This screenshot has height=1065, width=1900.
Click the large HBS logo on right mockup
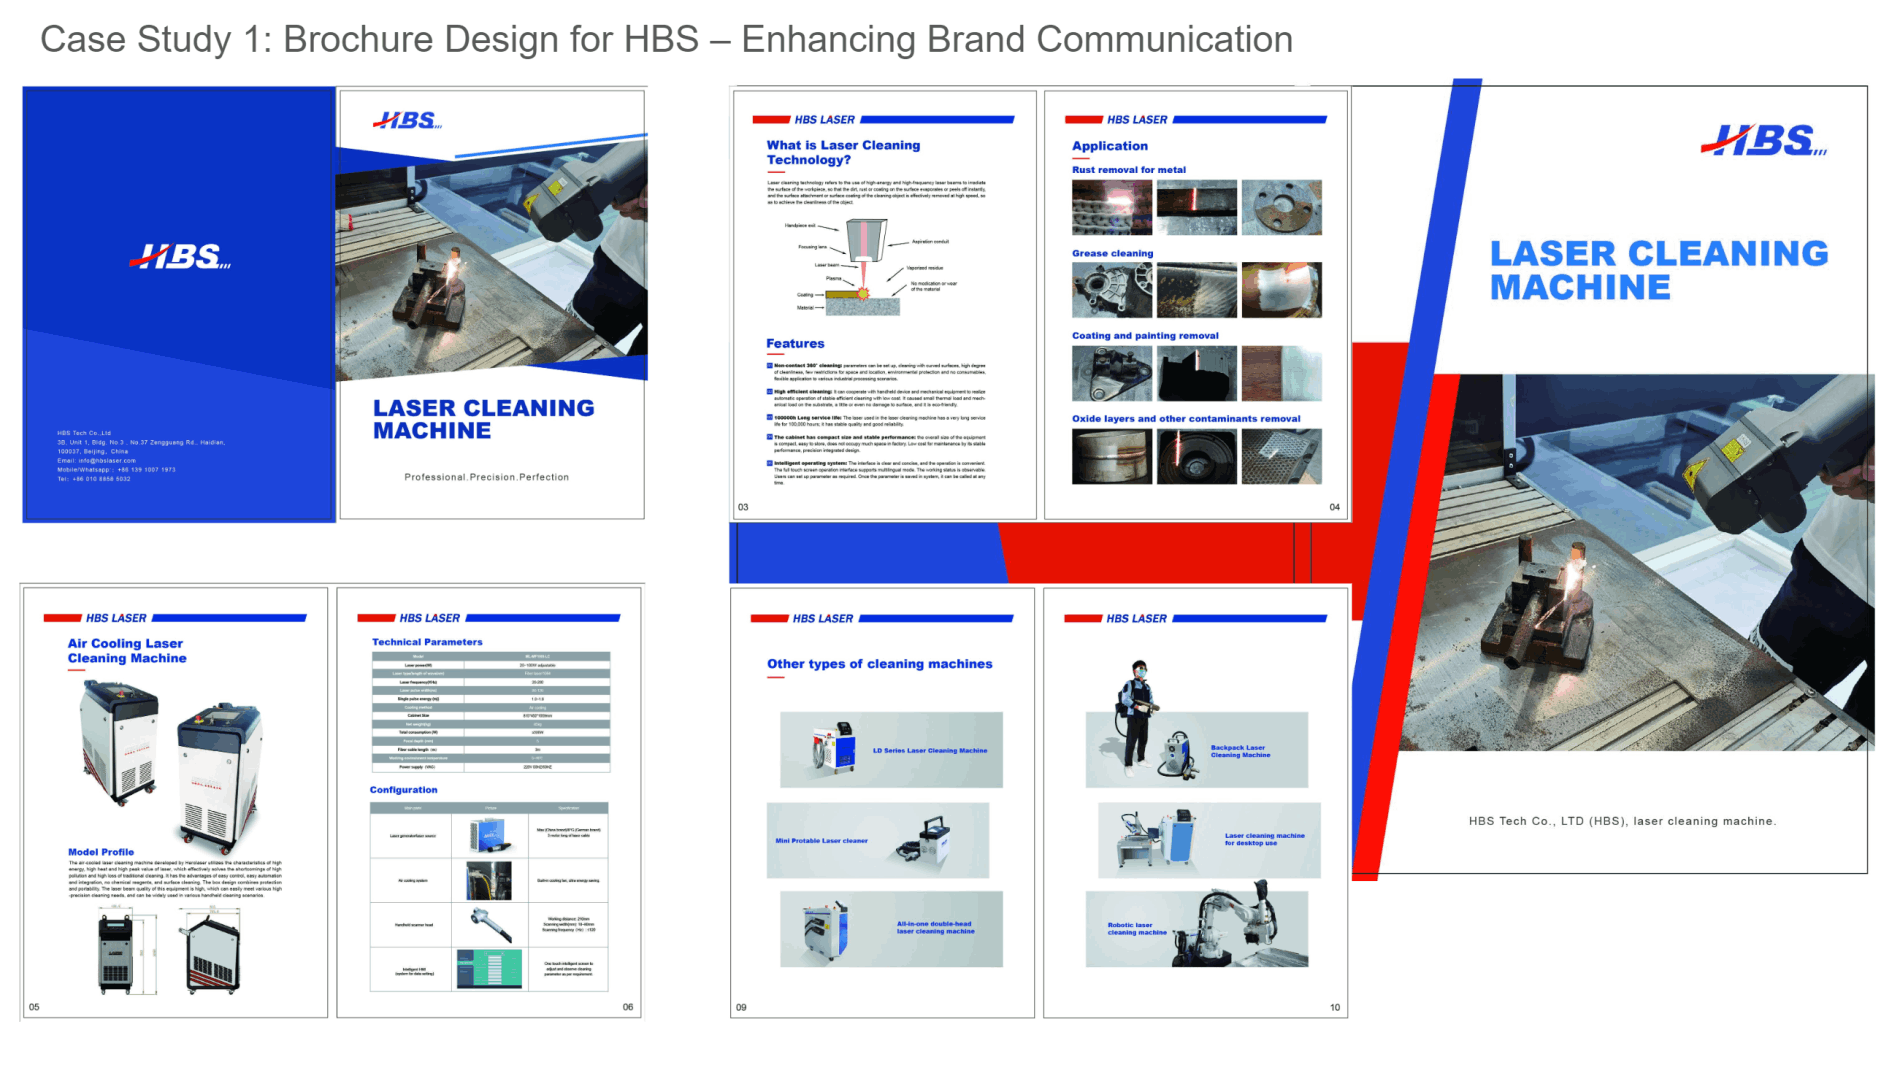[1763, 141]
